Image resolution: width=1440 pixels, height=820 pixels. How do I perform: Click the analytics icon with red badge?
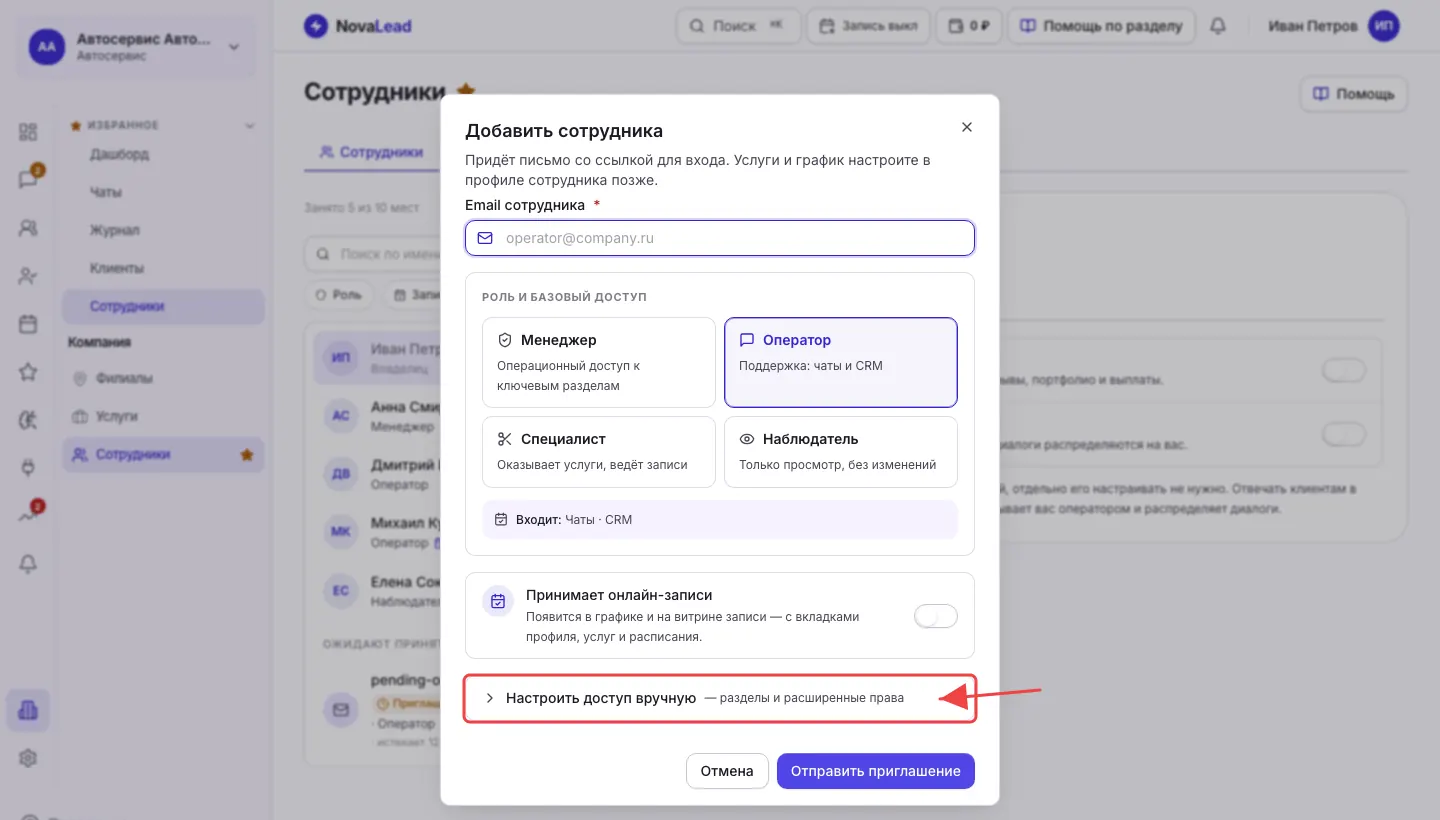[28, 516]
